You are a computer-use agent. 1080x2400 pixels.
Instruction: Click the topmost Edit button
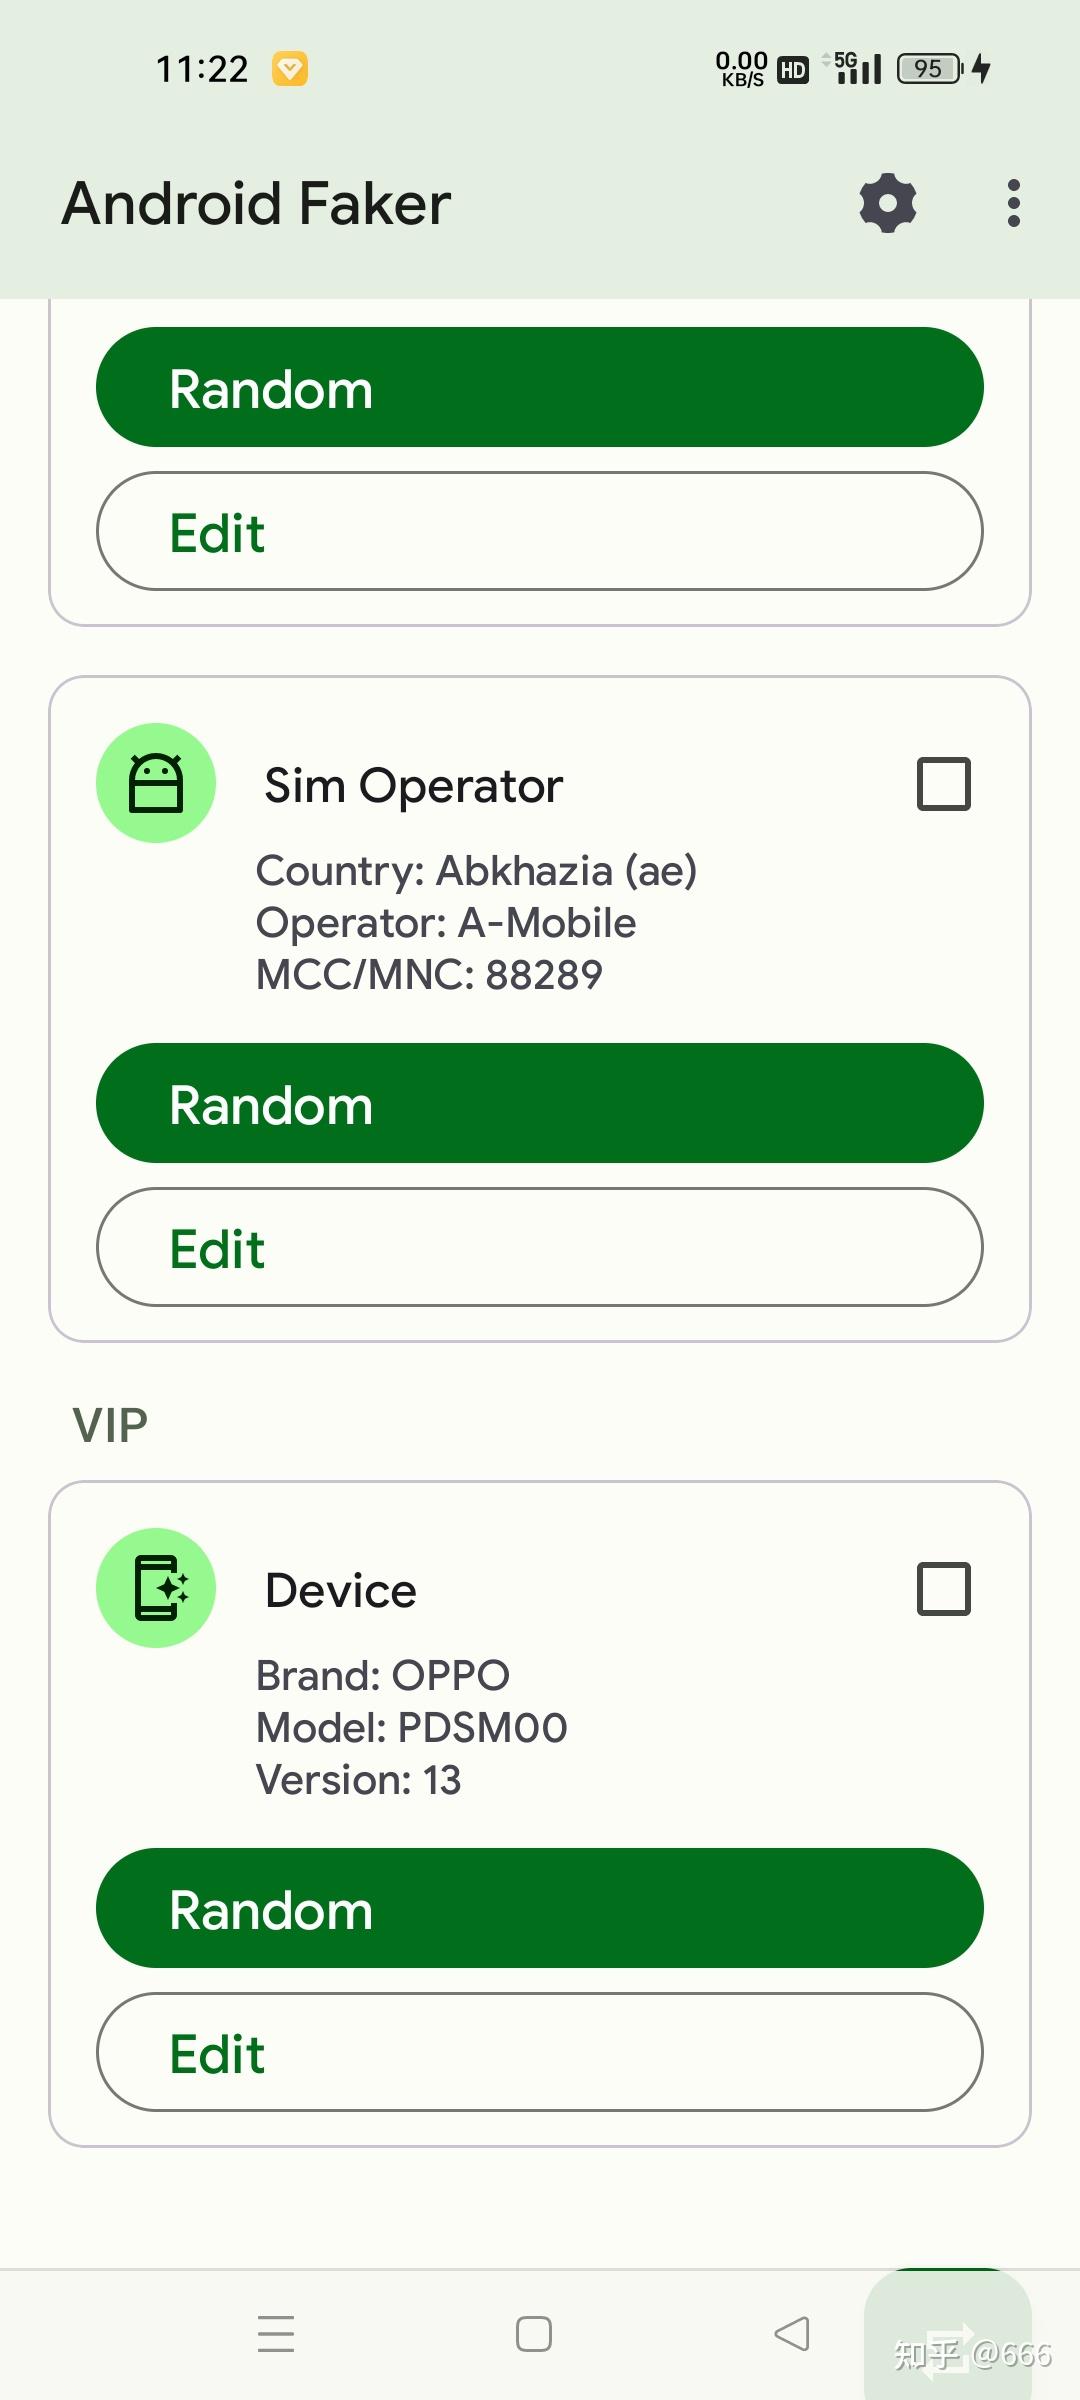[x=540, y=531]
